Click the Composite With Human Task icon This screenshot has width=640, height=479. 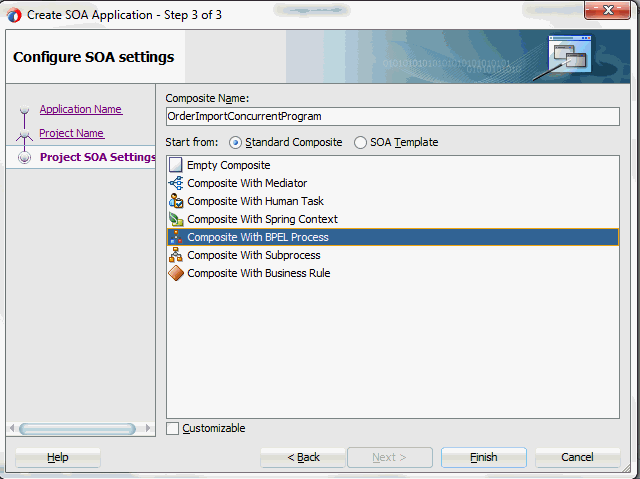pos(176,201)
